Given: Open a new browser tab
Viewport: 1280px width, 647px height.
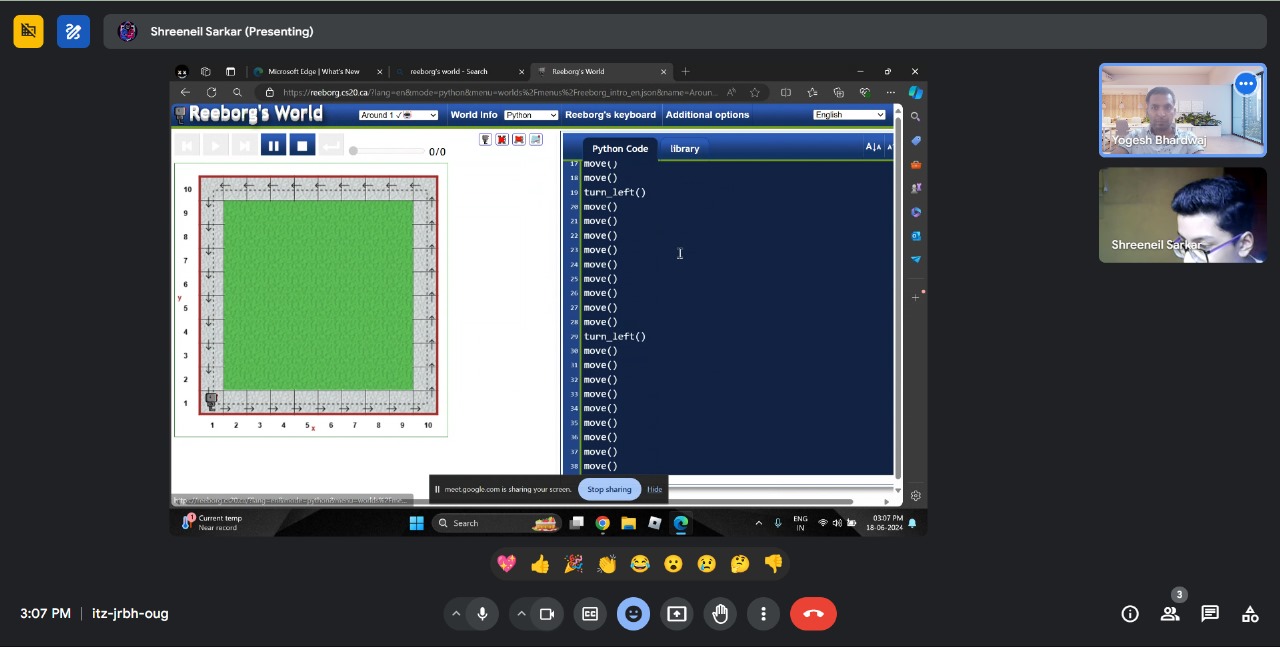Looking at the screenshot, I should tap(685, 72).
